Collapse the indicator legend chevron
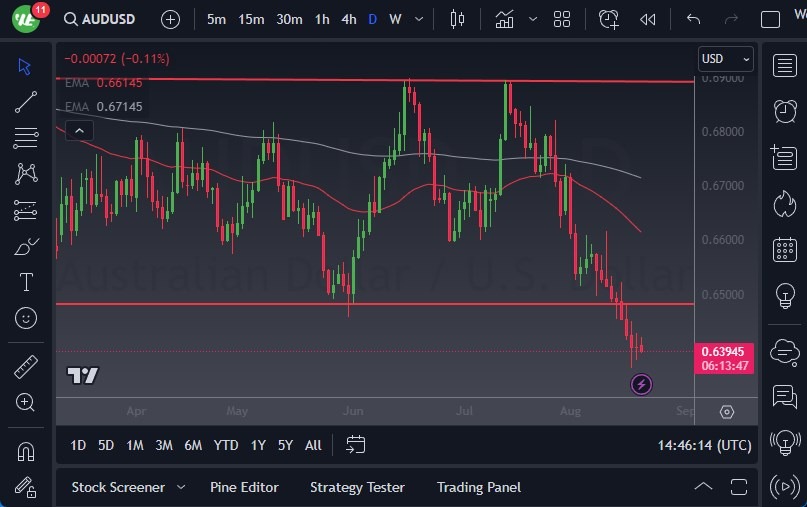 (79, 130)
